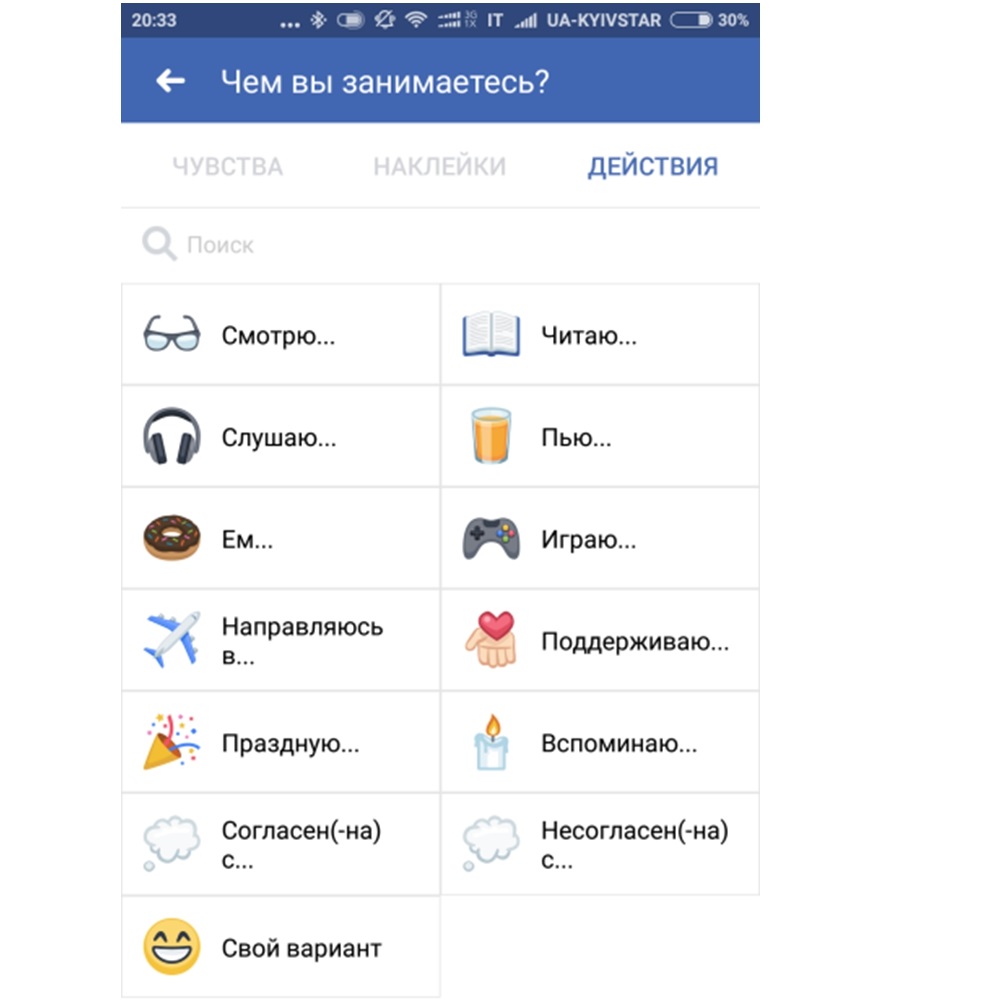Open the НАКЛЕЙКИ tab
This screenshot has height=1004, width=981.
pos(440,166)
